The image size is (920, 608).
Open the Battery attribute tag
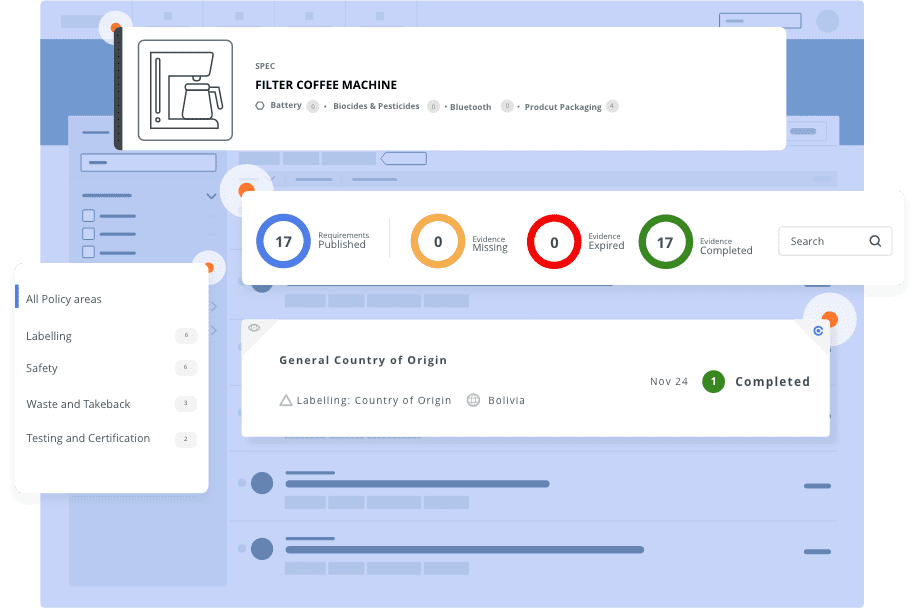286,106
